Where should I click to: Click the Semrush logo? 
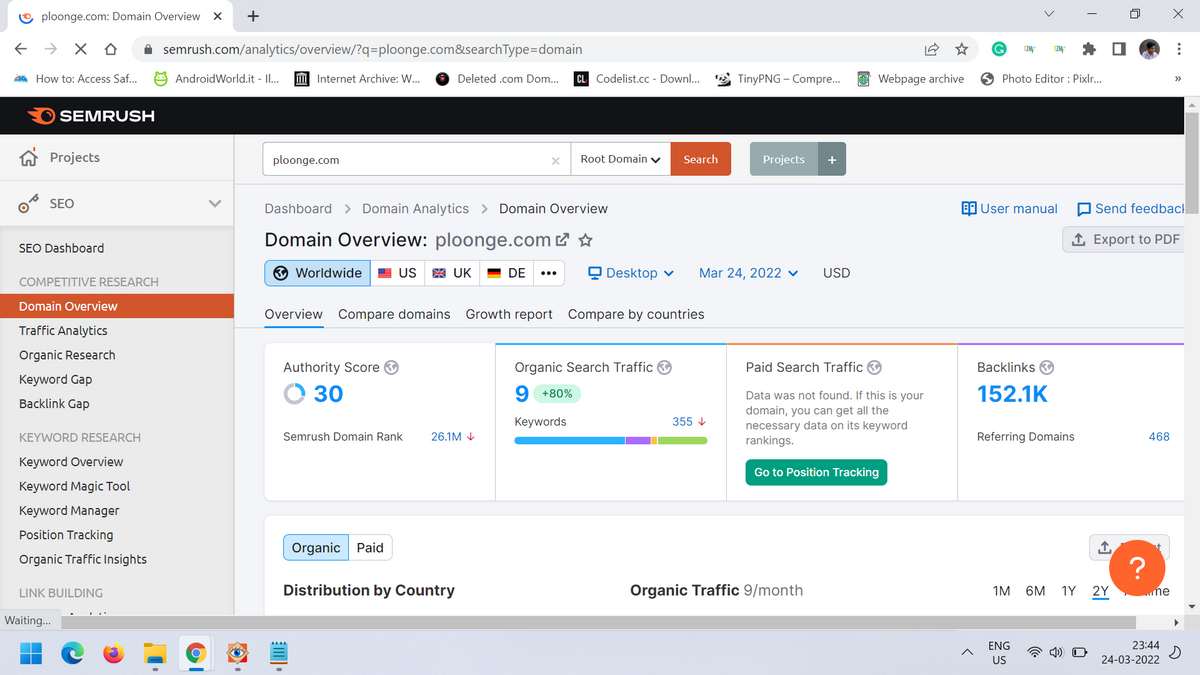click(91, 116)
